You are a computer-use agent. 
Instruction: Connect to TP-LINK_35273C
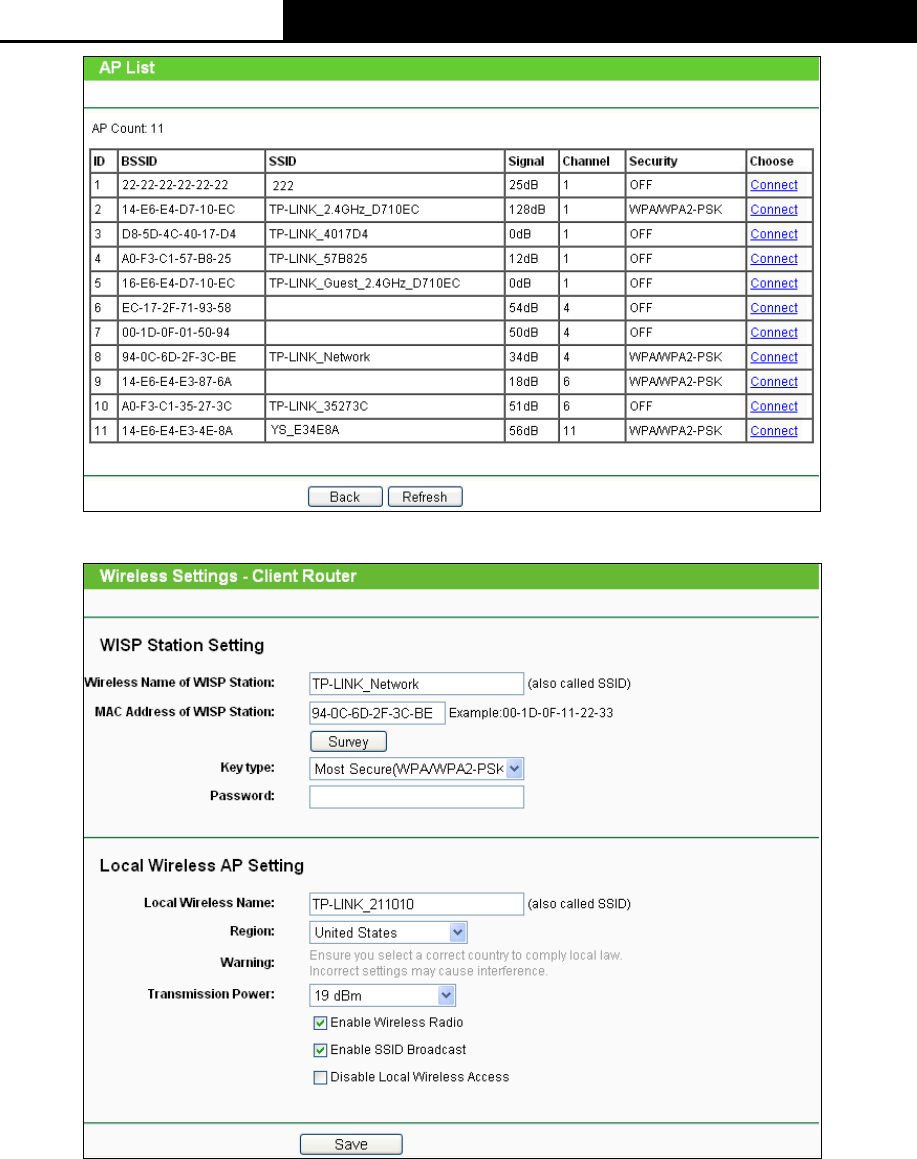774,406
